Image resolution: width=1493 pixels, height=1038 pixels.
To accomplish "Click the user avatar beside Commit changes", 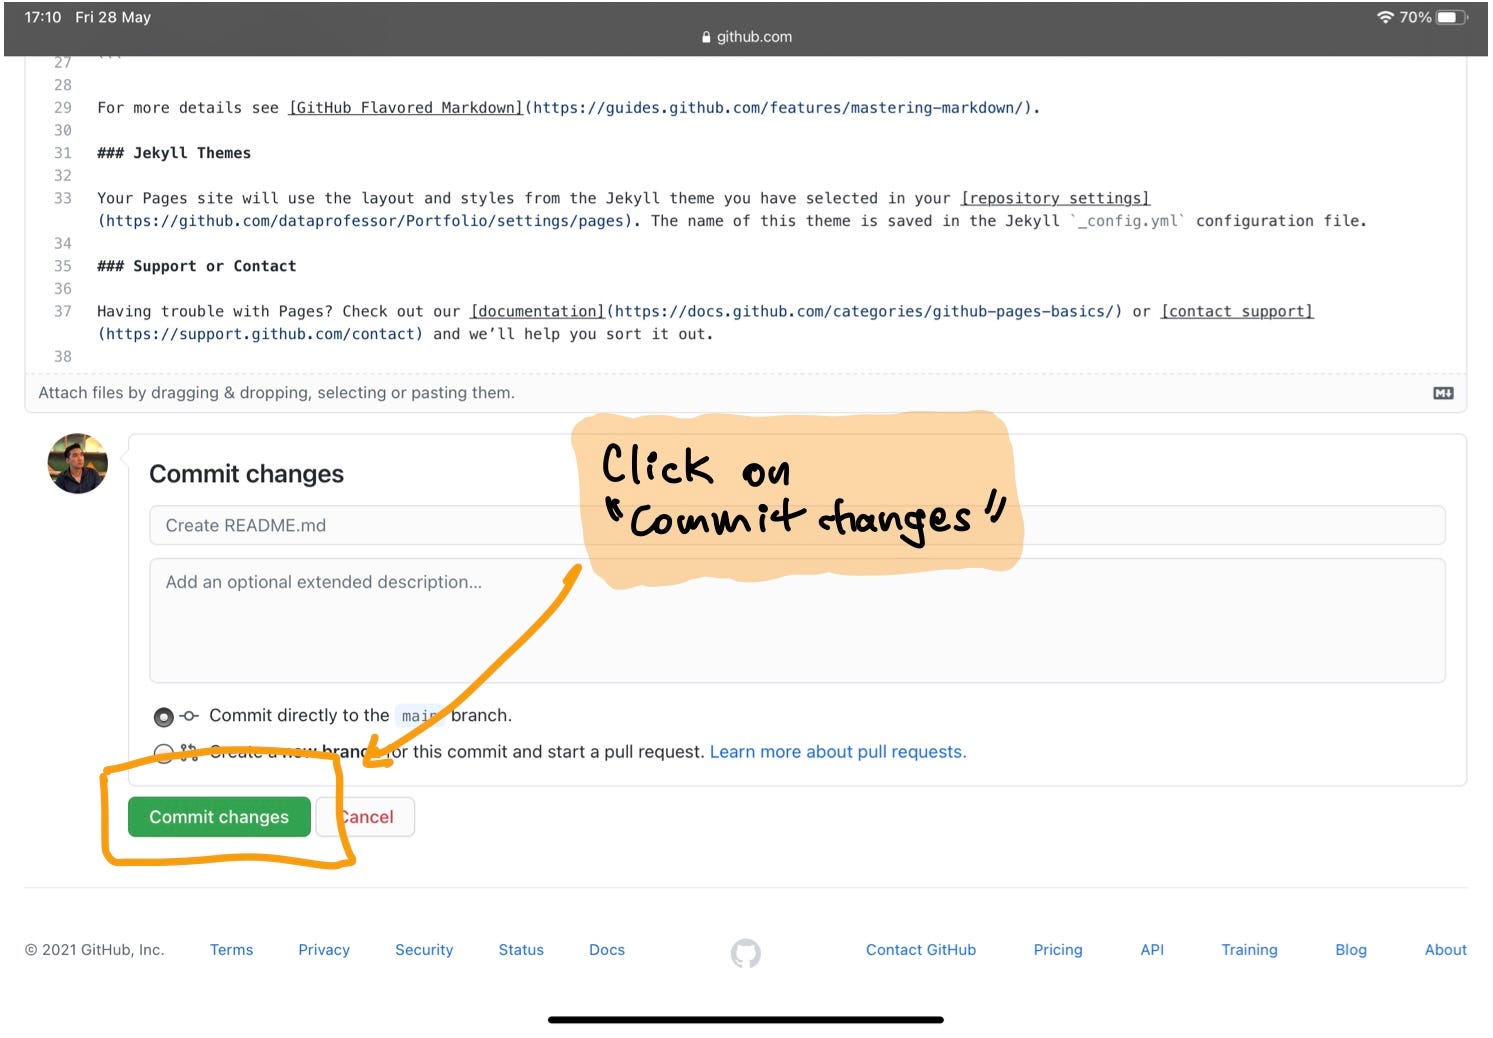I will [x=78, y=464].
